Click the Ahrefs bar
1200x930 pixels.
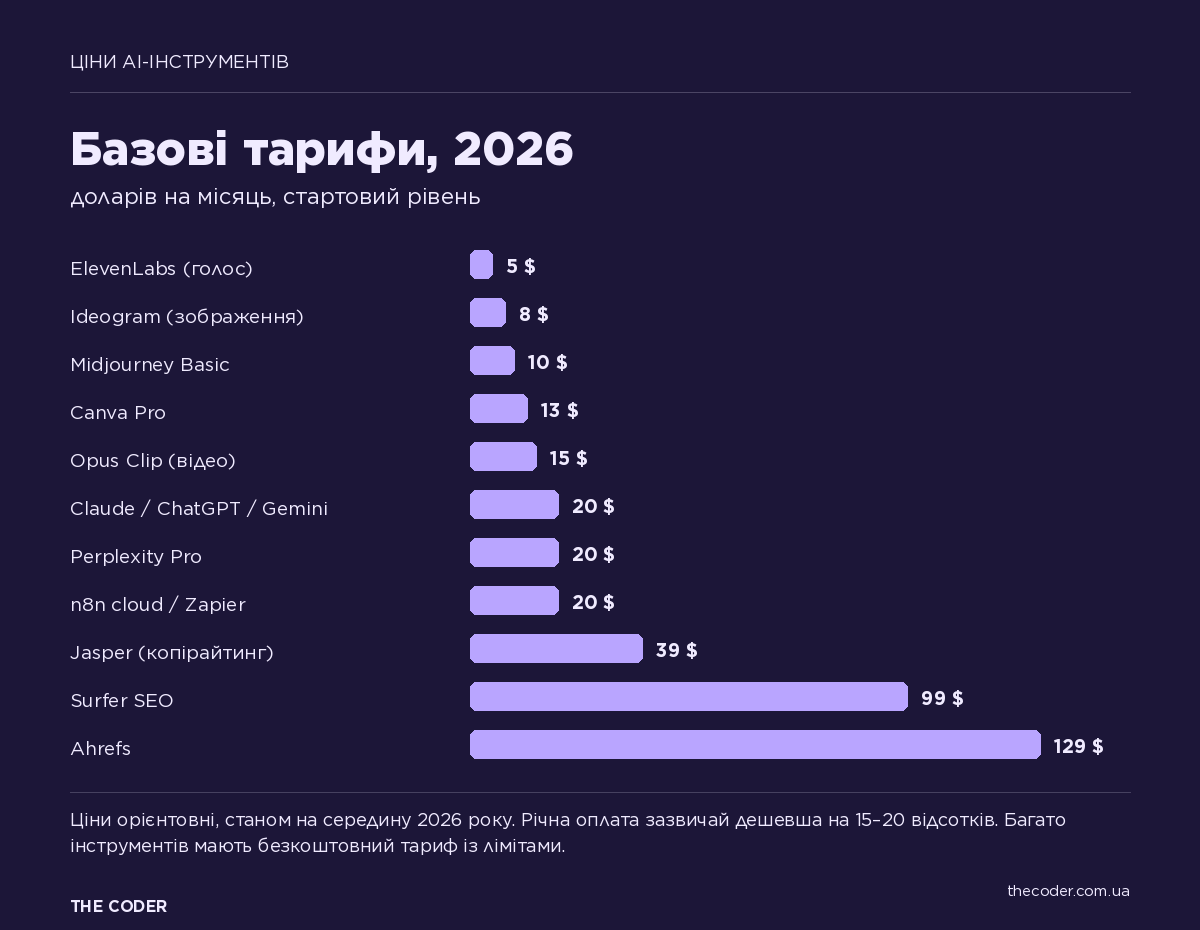pyautogui.click(x=755, y=745)
